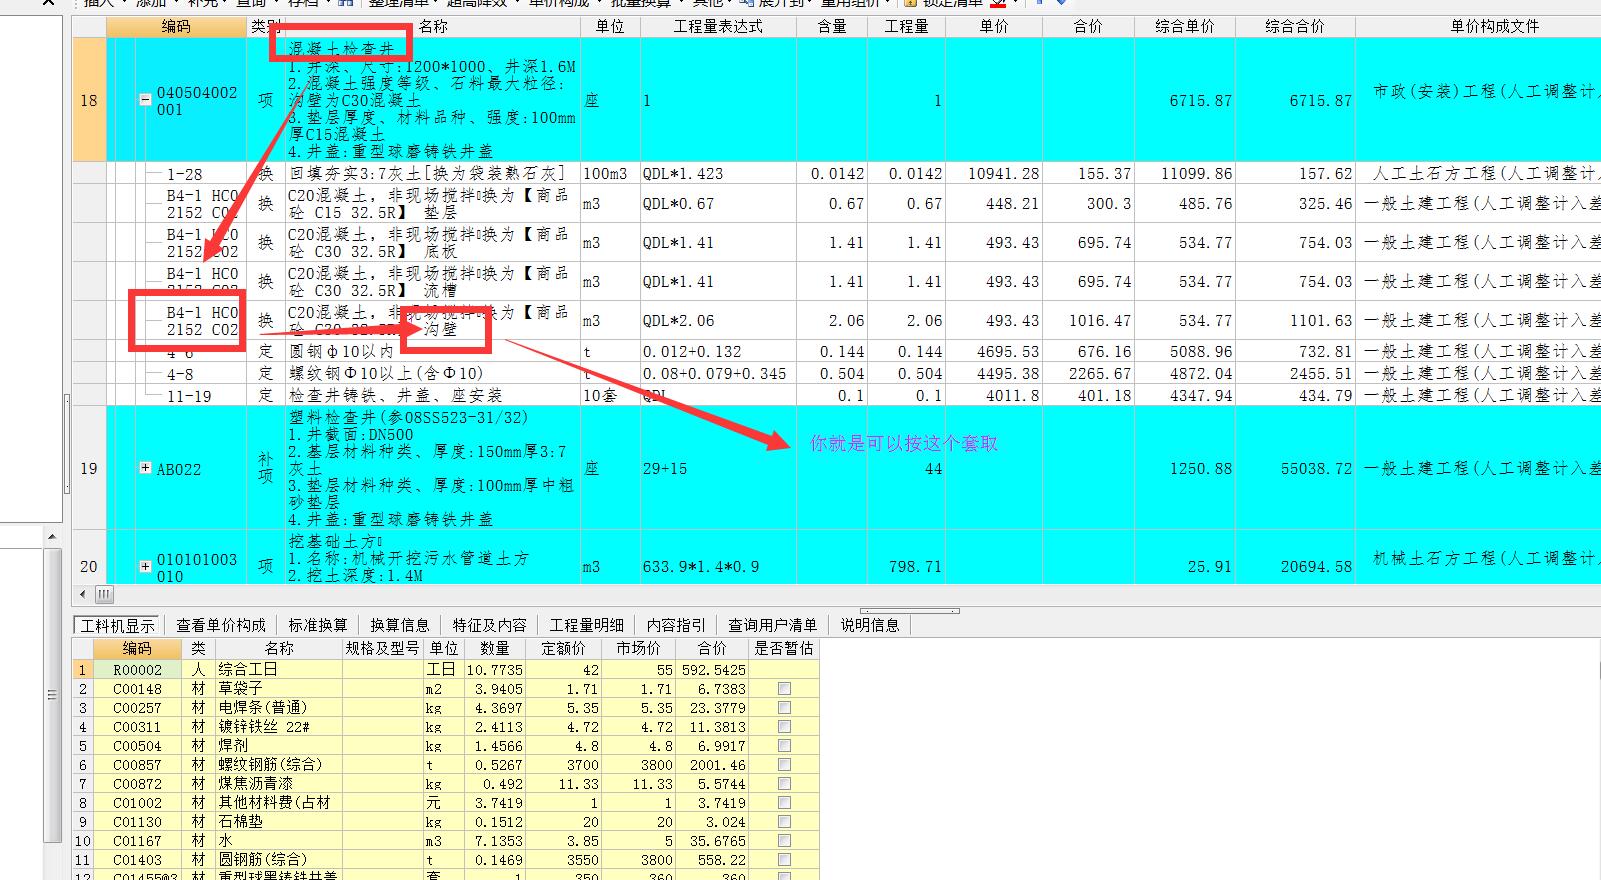Click the 综合单价 column header
Viewport: 1601px width, 880px height.
point(1184,26)
